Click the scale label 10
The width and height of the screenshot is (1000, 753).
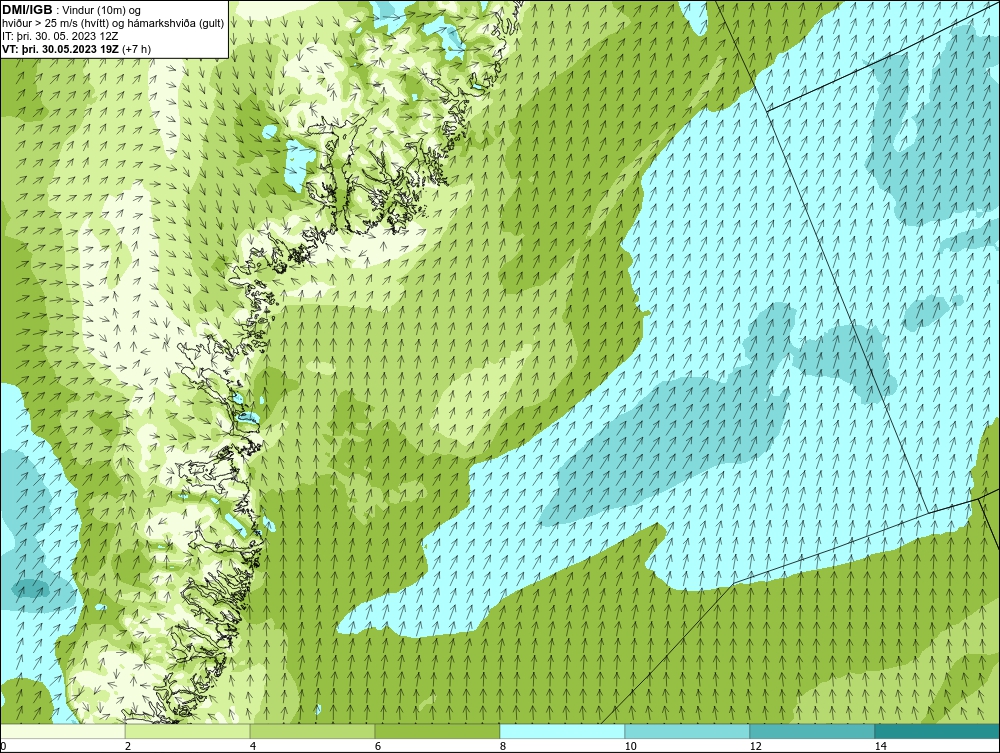[630, 746]
